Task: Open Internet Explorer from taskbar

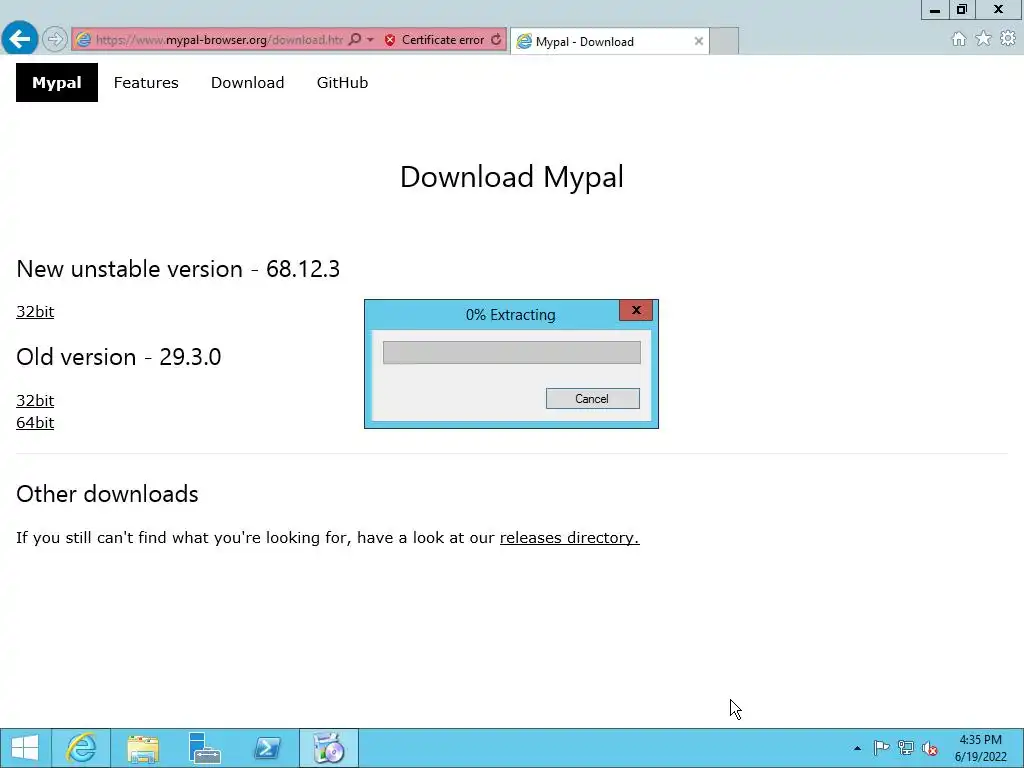Action: coord(82,748)
